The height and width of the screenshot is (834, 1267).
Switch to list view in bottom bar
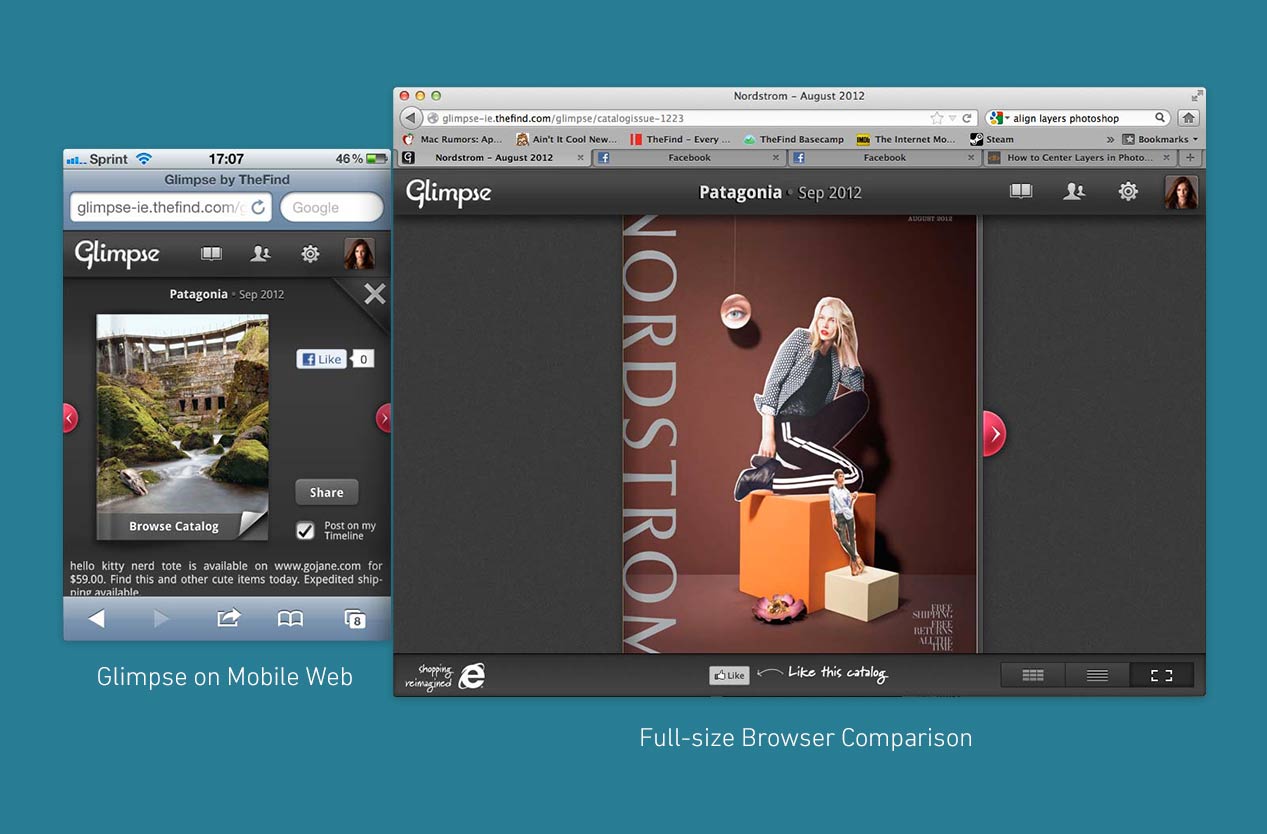[x=1097, y=675]
